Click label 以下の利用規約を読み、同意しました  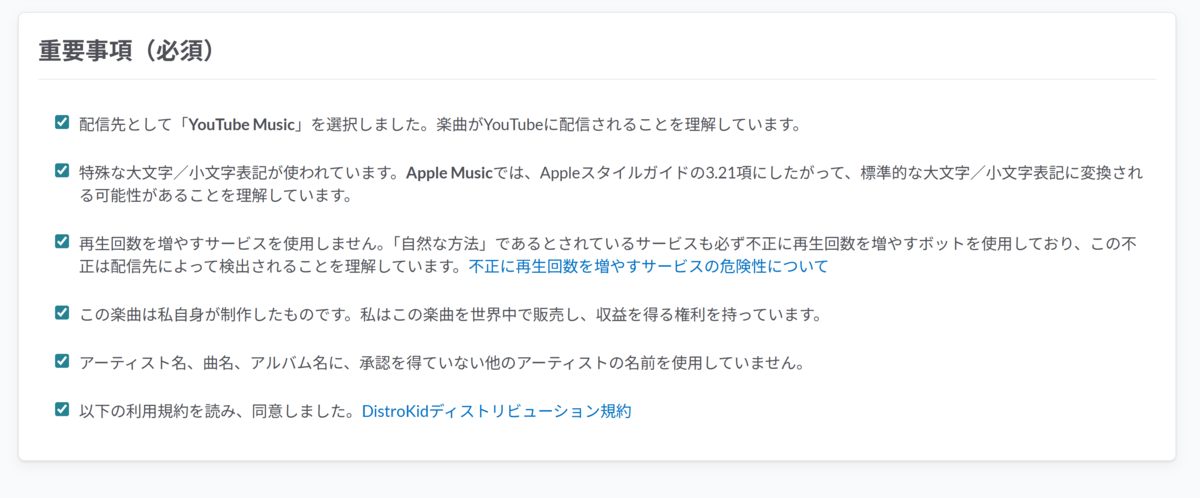218,410
